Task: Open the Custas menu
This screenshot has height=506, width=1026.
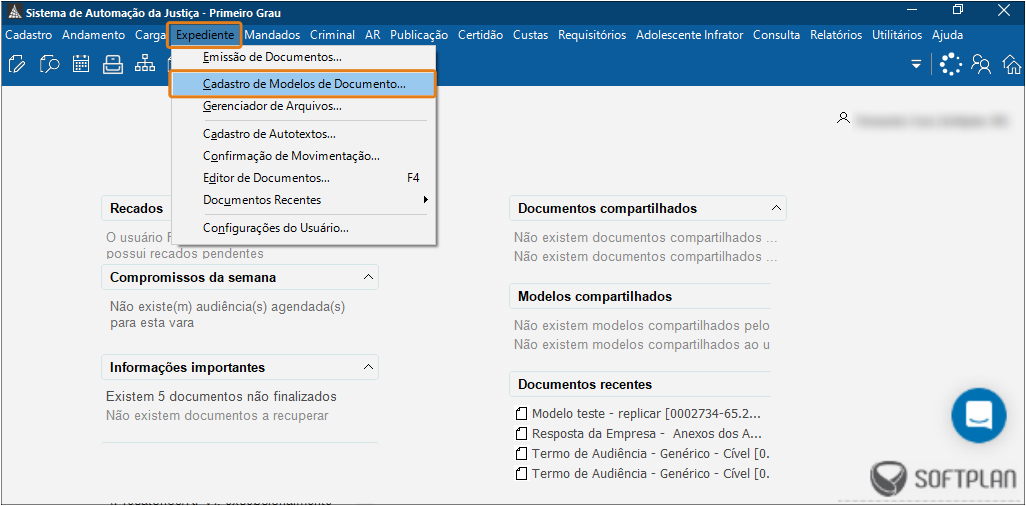Action: click(x=531, y=35)
